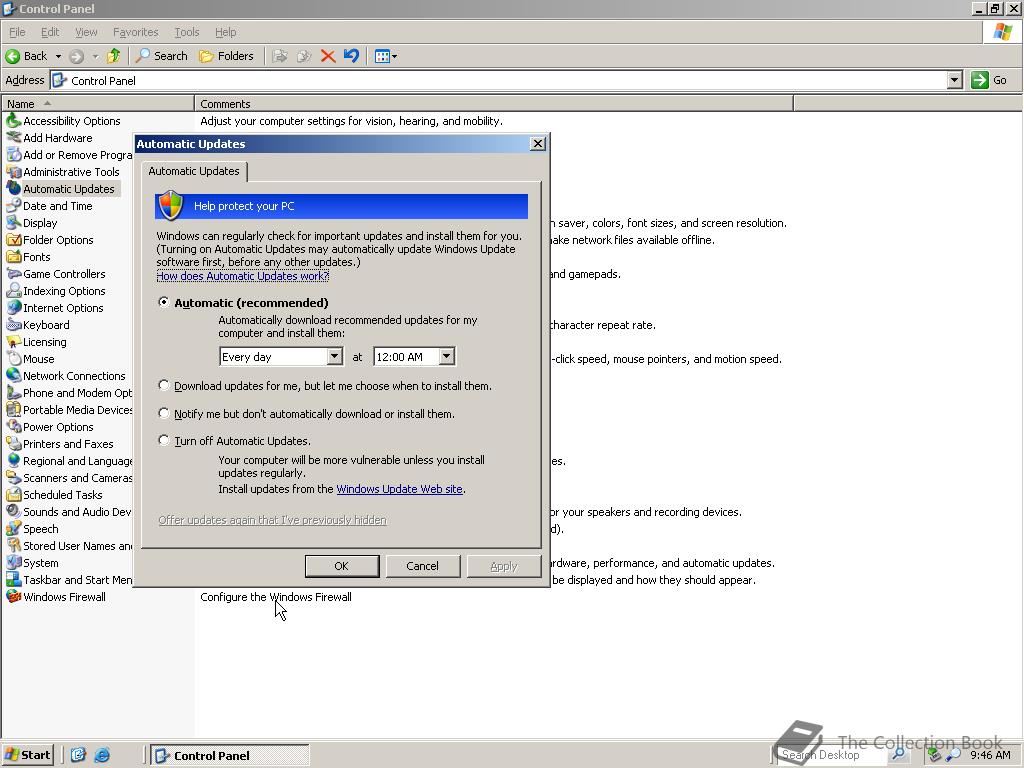Select the Printers and Faxes list item
The image size is (1024, 768).
click(68, 443)
